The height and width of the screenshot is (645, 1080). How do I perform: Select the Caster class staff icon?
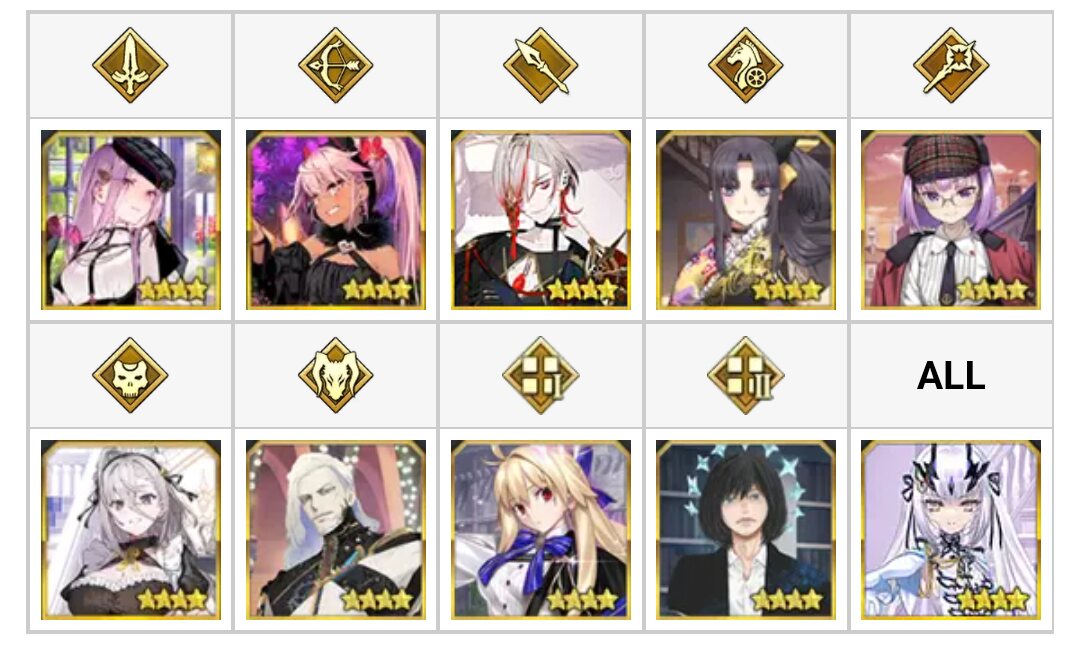pyautogui.click(x=951, y=65)
